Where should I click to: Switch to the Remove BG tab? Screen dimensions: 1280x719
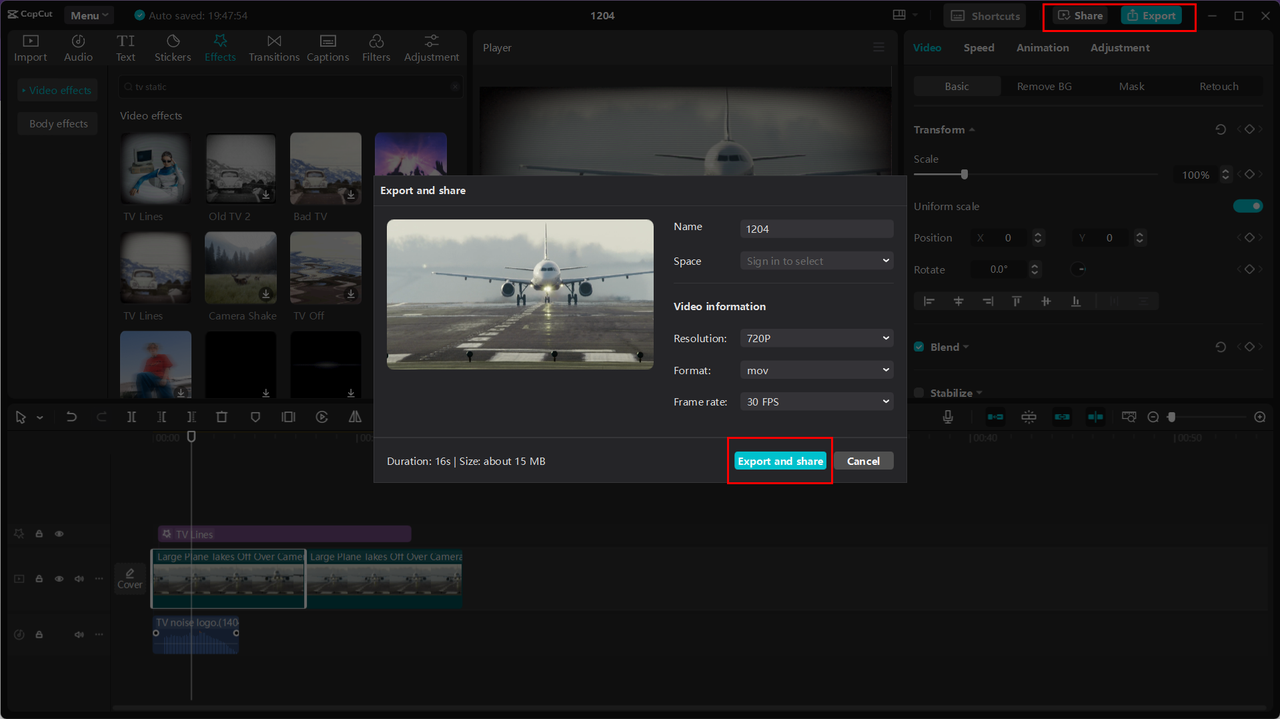pos(1044,86)
